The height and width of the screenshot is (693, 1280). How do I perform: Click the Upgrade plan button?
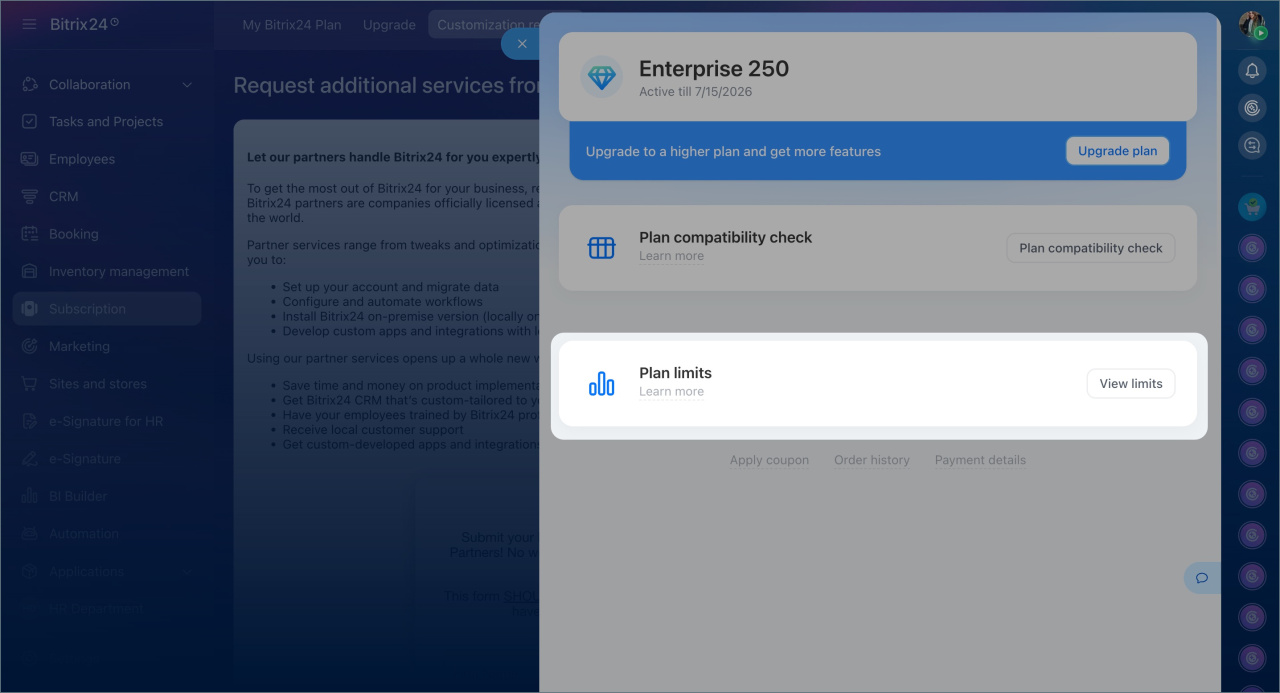click(x=1117, y=151)
